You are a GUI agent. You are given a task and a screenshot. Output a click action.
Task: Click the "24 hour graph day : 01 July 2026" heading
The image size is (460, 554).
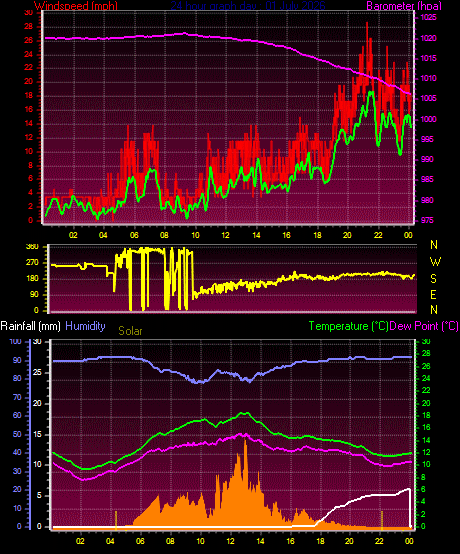pos(248,5)
